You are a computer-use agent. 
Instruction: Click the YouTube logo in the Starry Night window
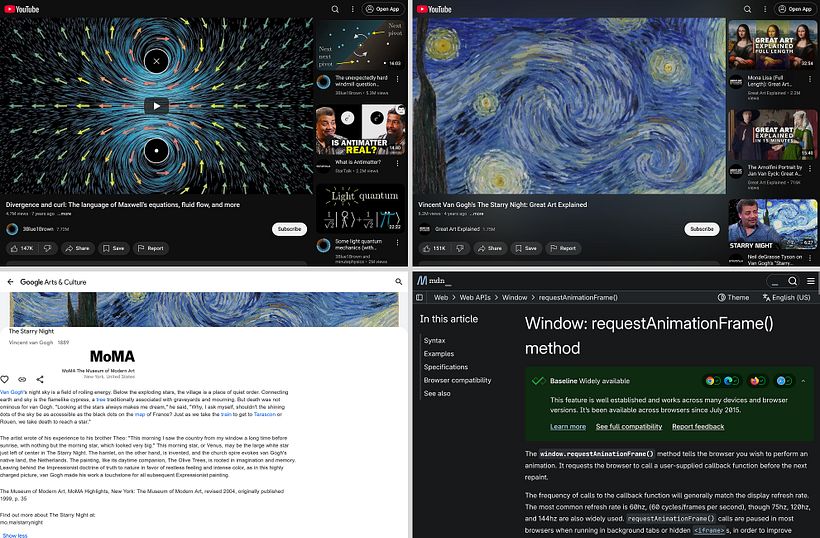pyautogui.click(x=434, y=9)
